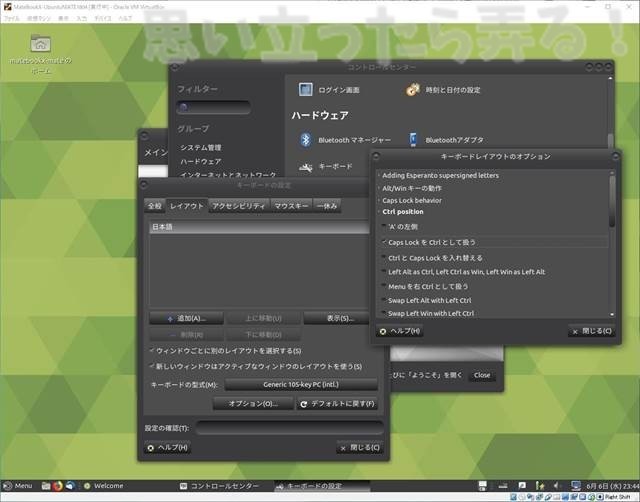
Task: Open the マウスキー tab
Action: 291,206
